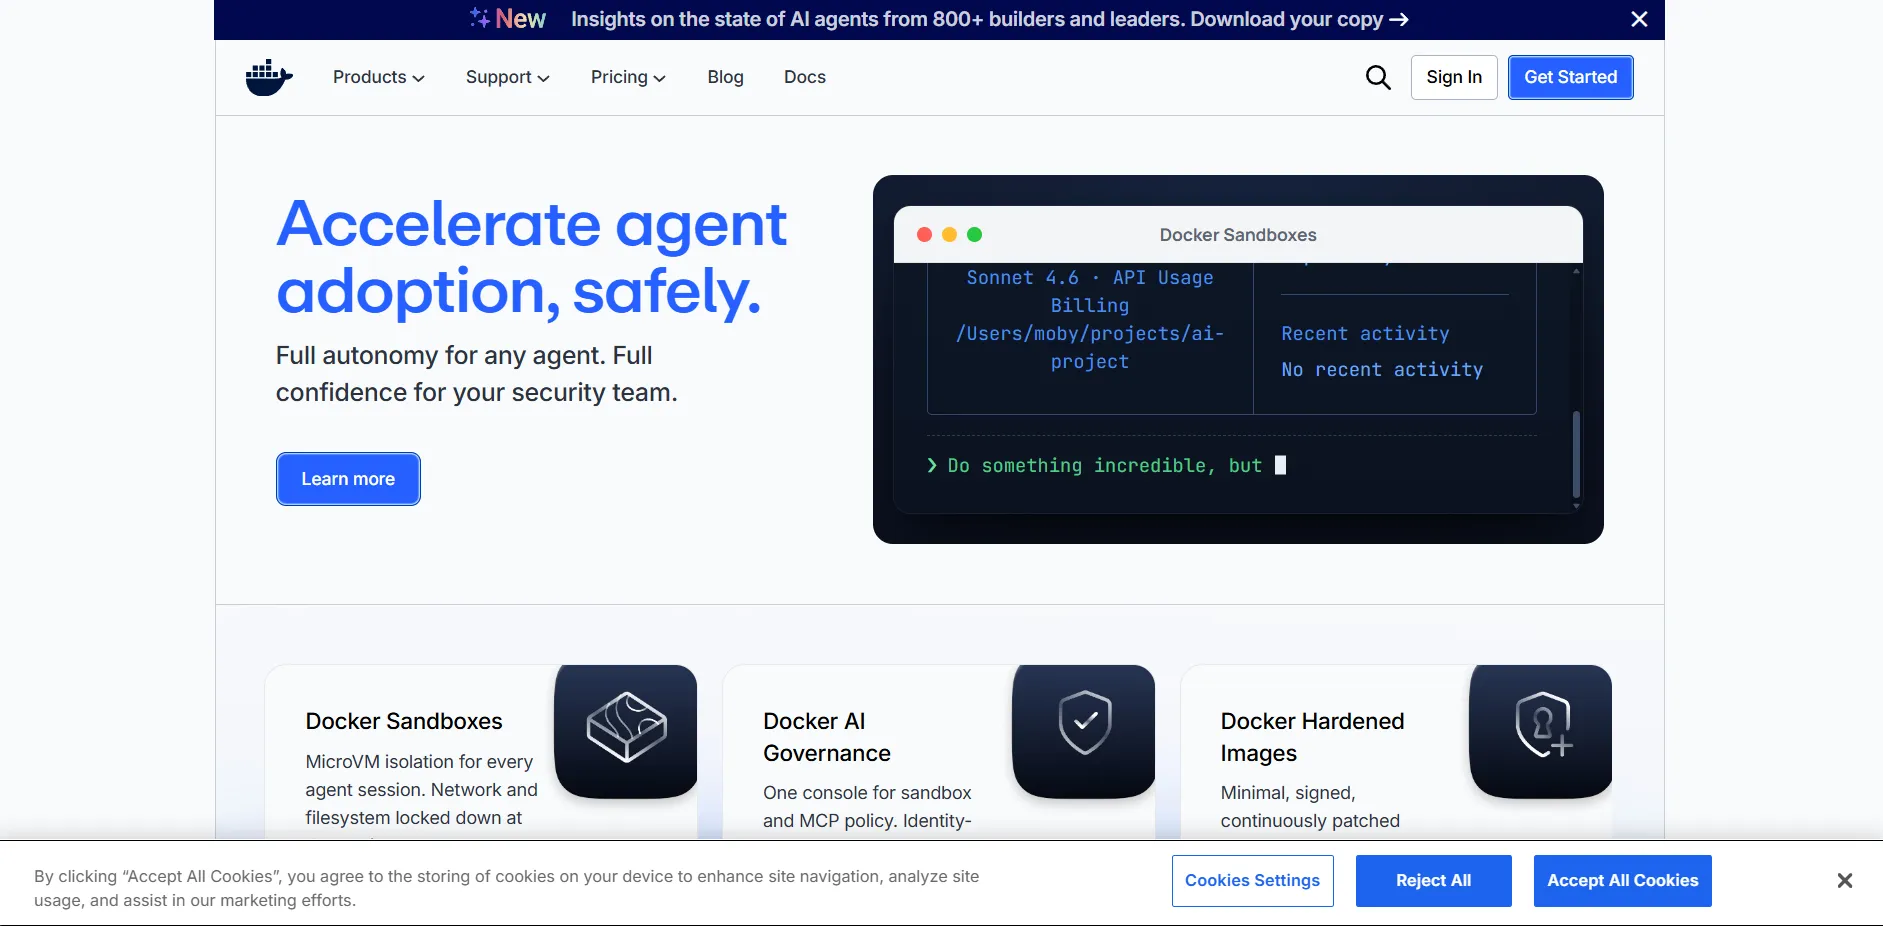Open the Docker Hardened Images card title
This screenshot has width=1883, height=926.
pos(1312,737)
